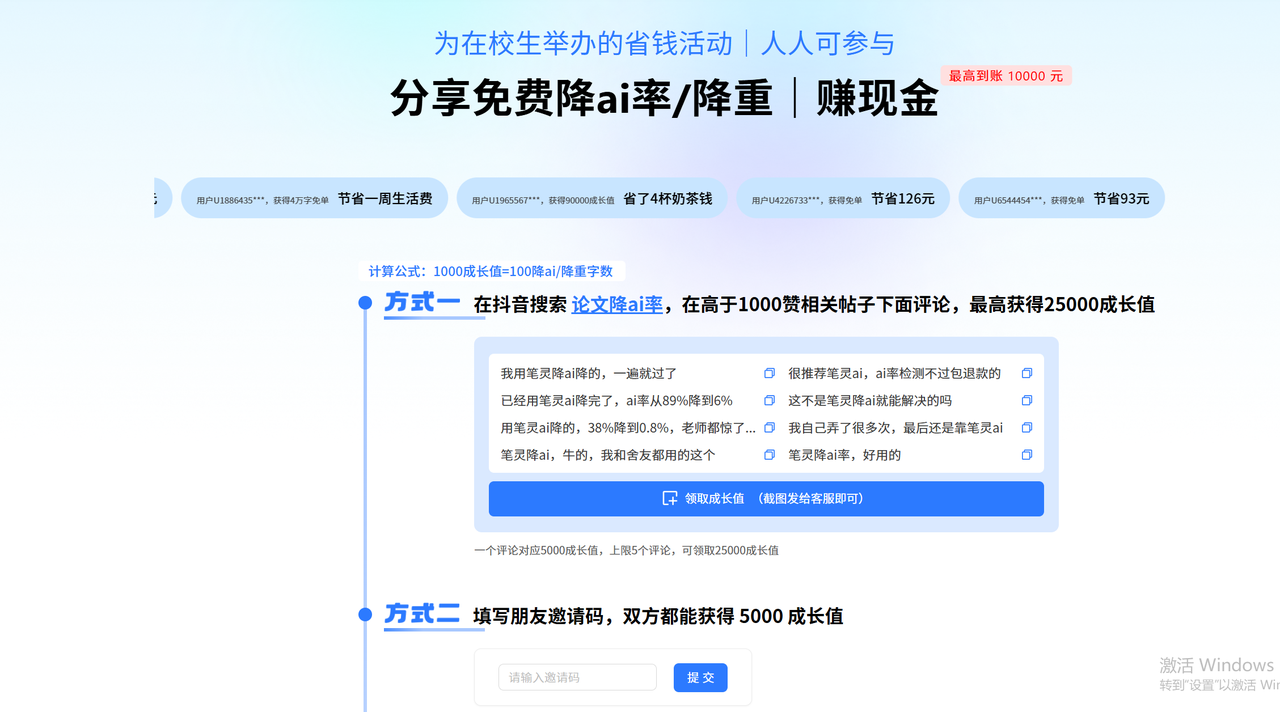Select the 节省一周生活费 user pill

(315, 198)
